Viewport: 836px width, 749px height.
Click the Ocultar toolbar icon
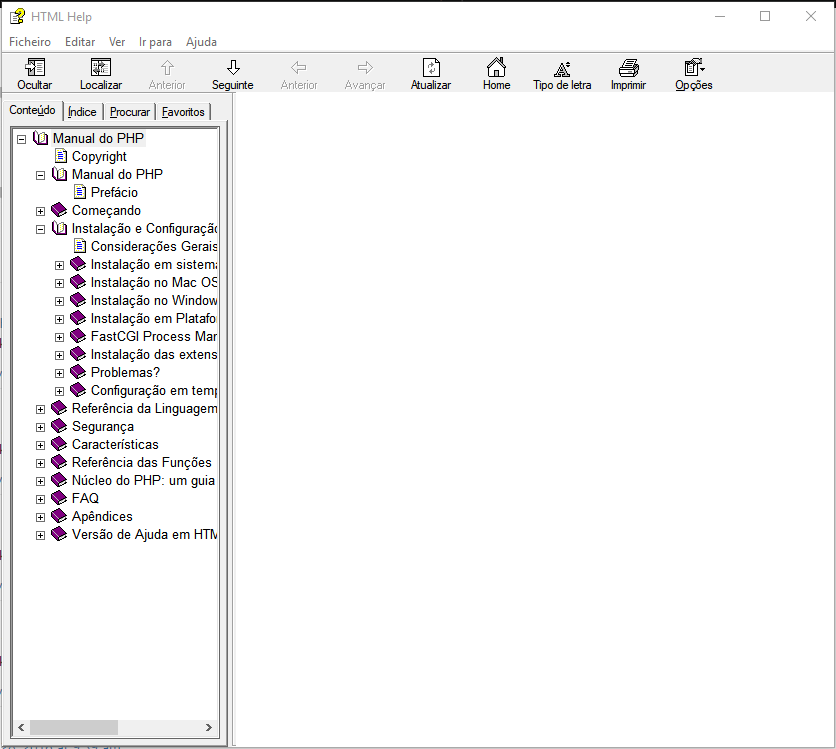[35, 68]
